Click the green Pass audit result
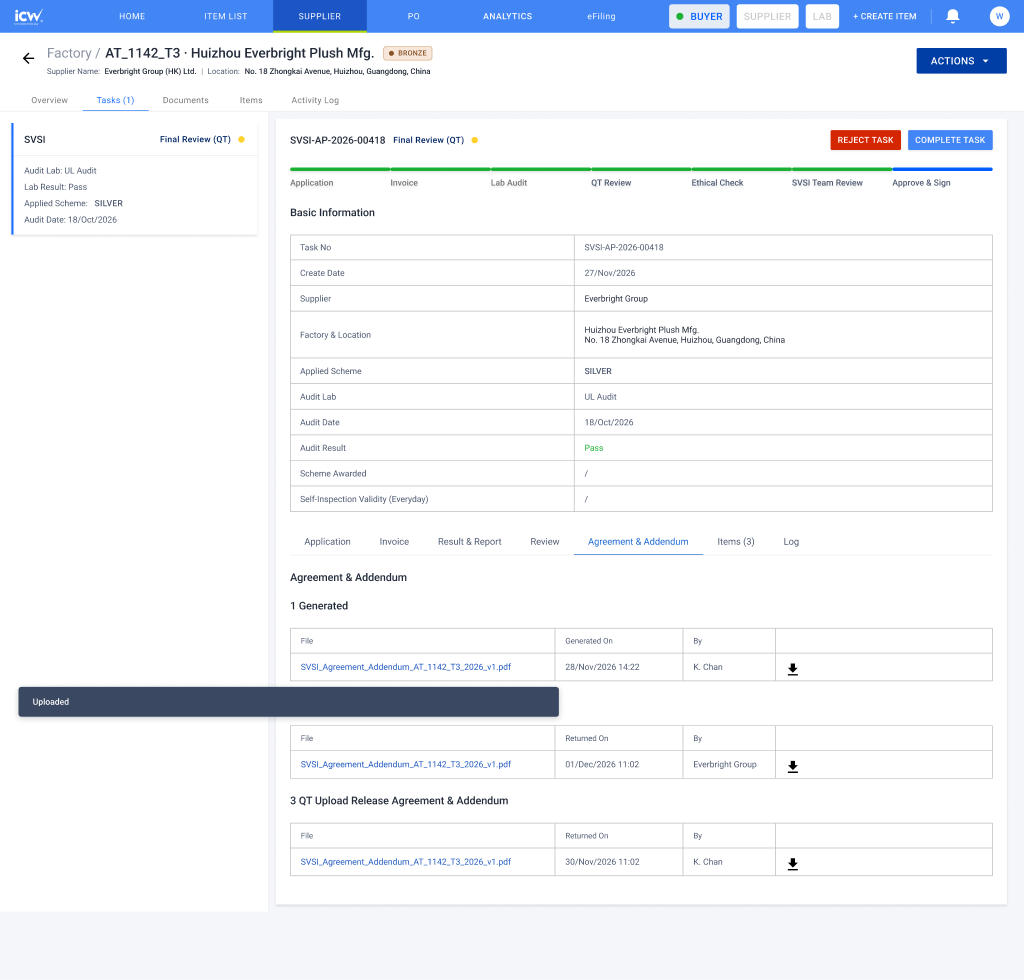Image resolution: width=1024 pixels, height=980 pixels. coord(593,448)
